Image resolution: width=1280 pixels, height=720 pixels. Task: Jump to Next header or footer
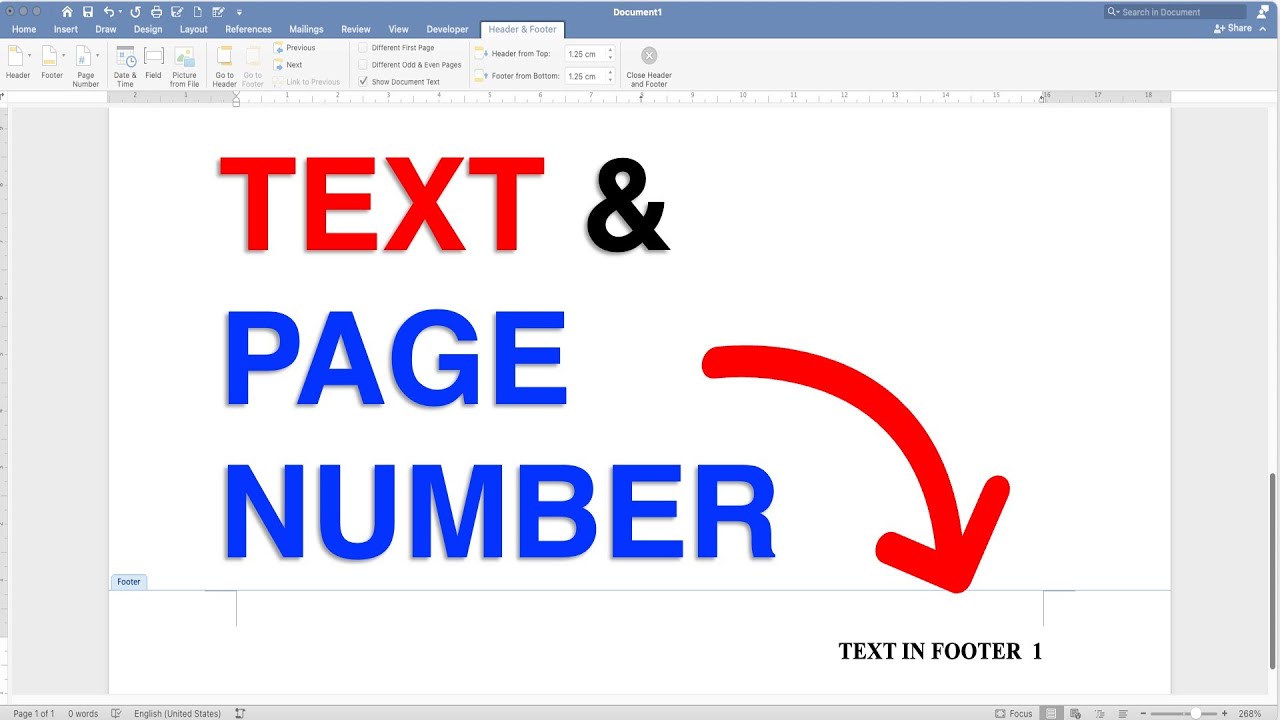coord(288,65)
